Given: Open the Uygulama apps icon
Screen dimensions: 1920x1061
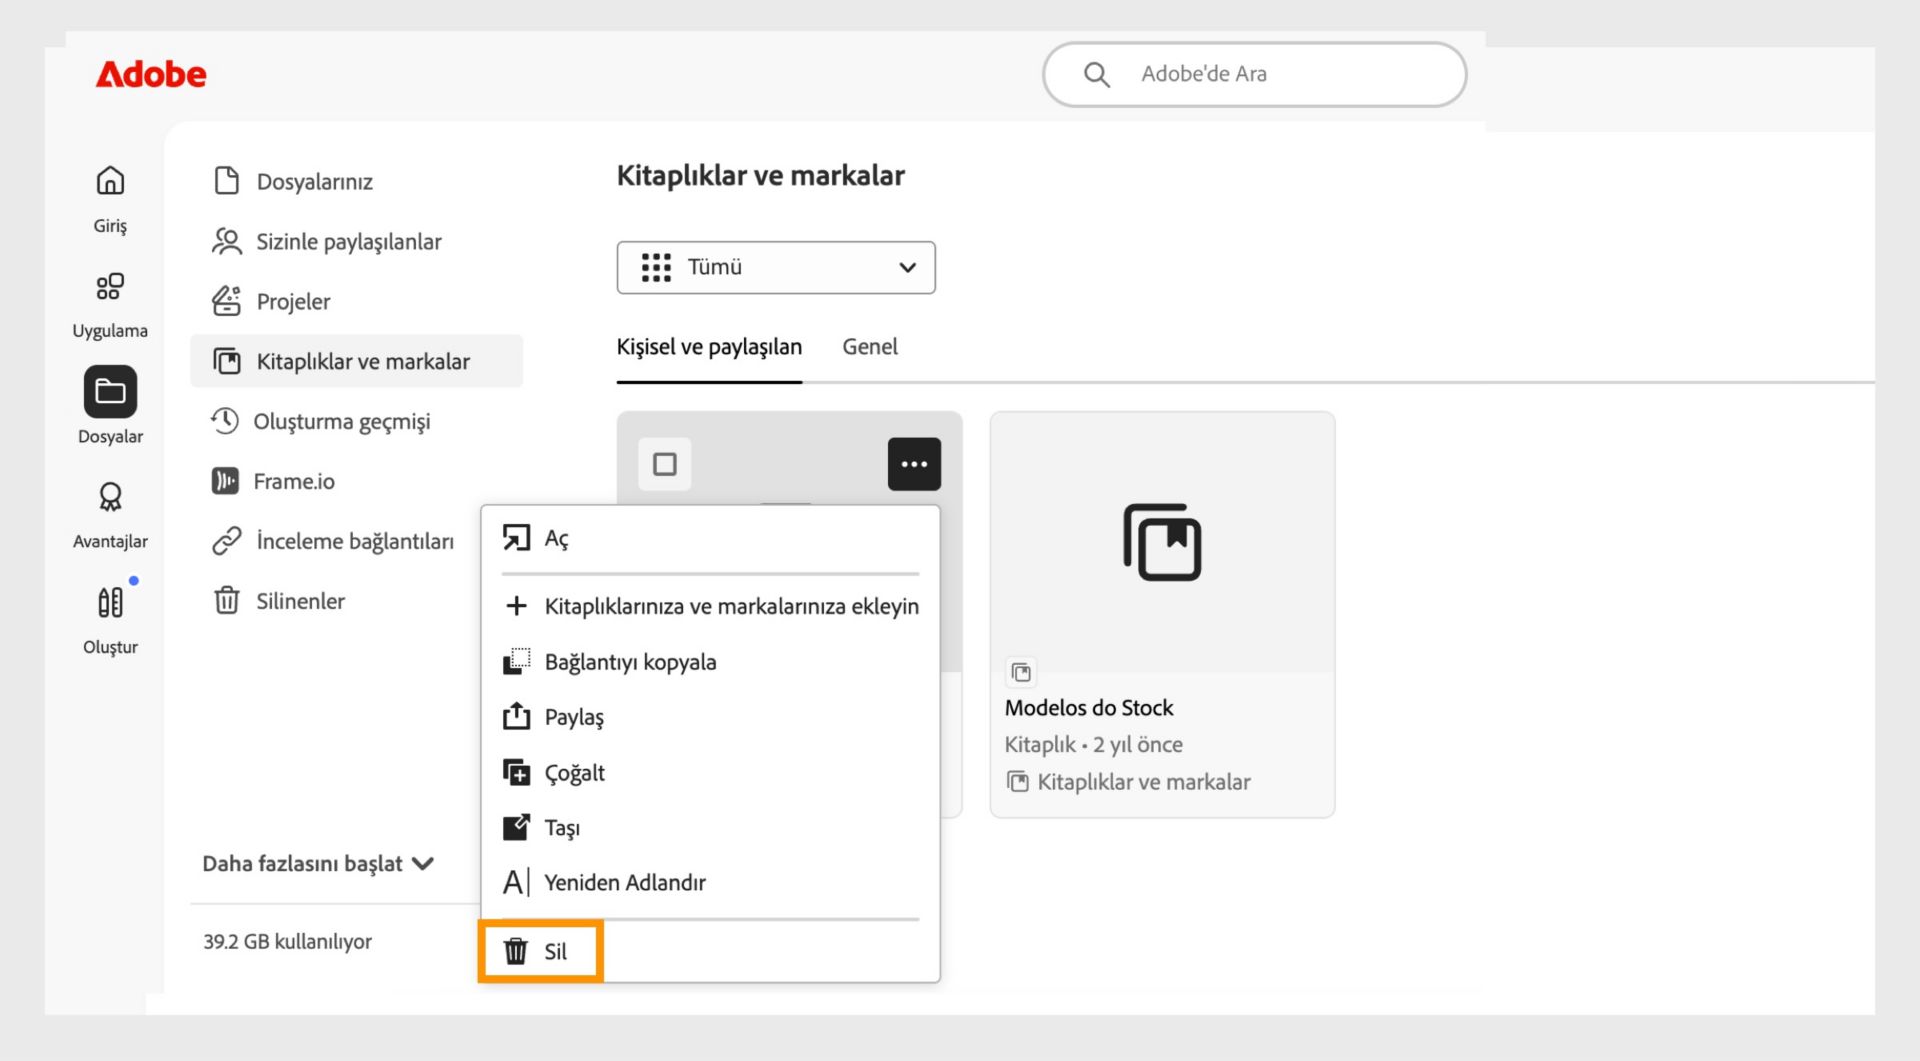Looking at the screenshot, I should coord(110,287).
